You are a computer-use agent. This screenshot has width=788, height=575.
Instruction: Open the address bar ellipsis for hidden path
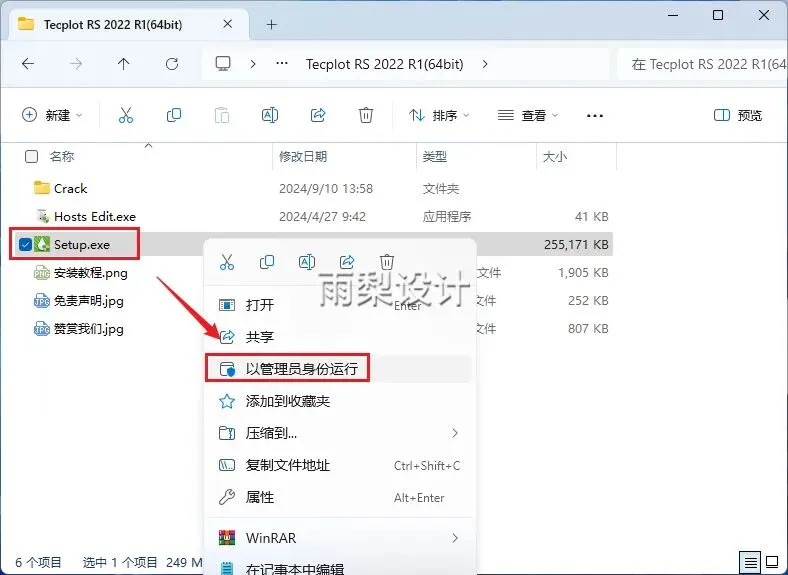click(x=282, y=64)
